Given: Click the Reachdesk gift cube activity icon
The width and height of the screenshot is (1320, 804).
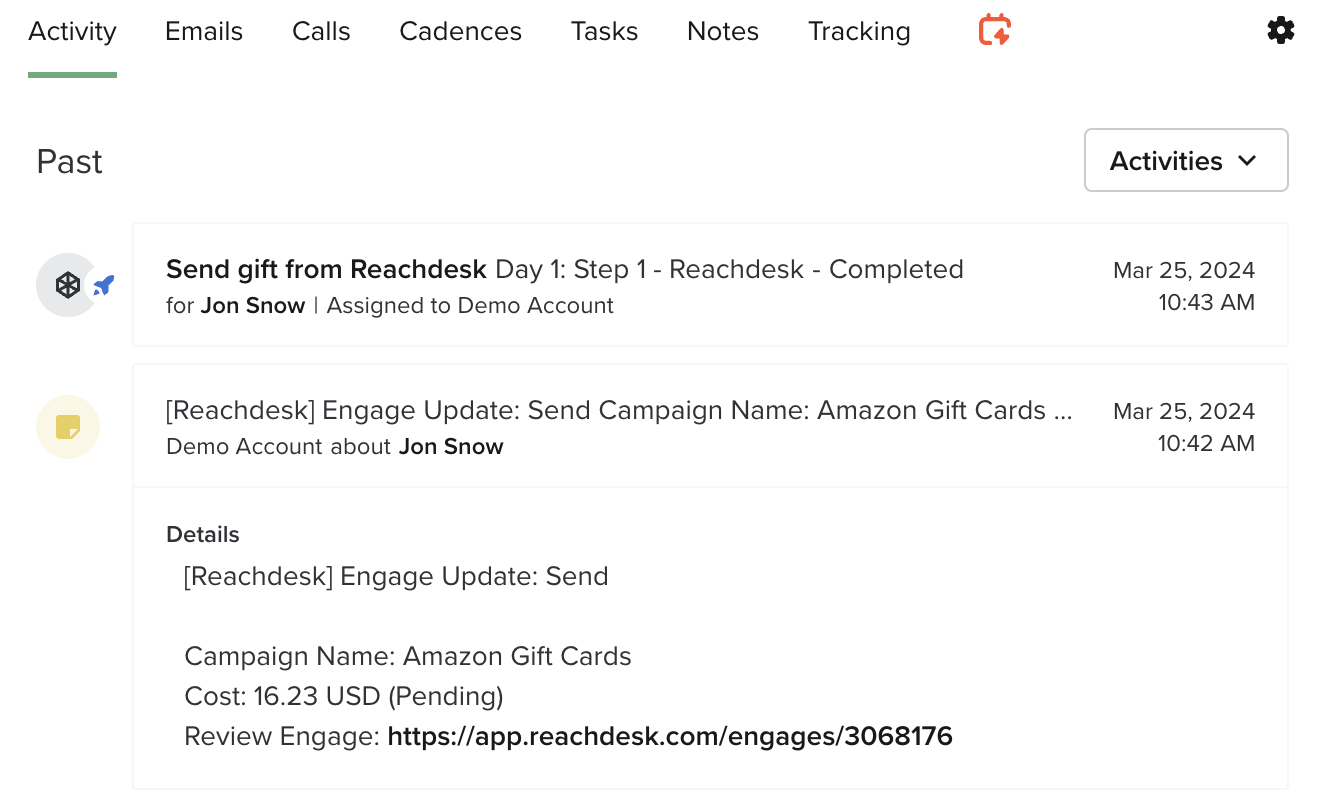Looking at the screenshot, I should point(67,284).
